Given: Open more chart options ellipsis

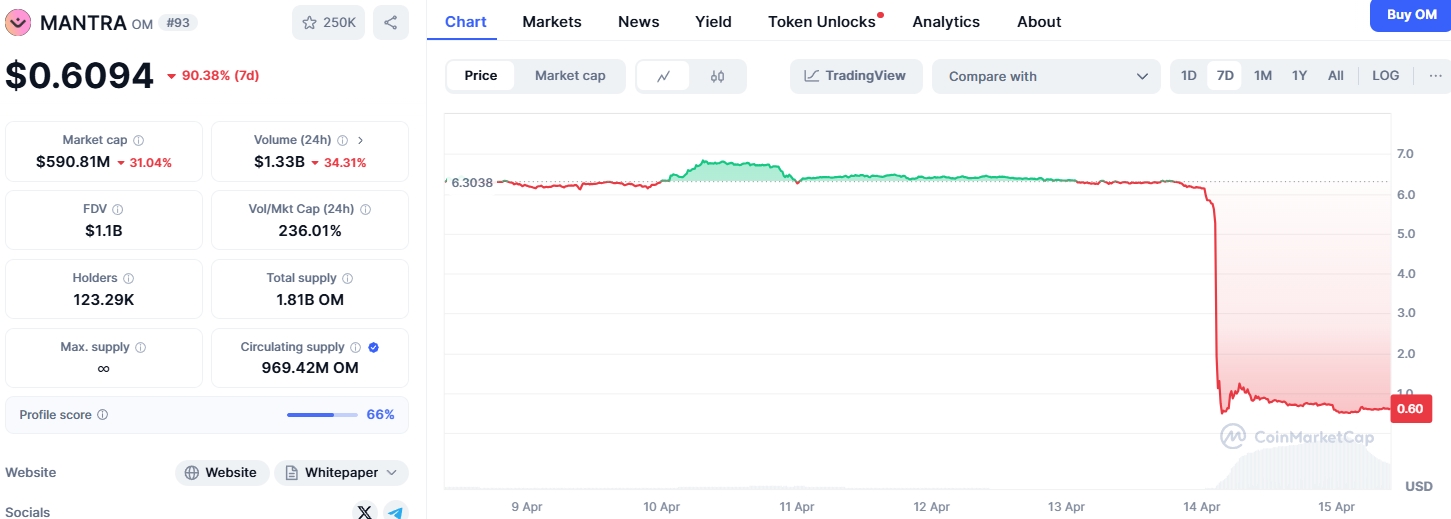Looking at the screenshot, I should [x=1436, y=76].
